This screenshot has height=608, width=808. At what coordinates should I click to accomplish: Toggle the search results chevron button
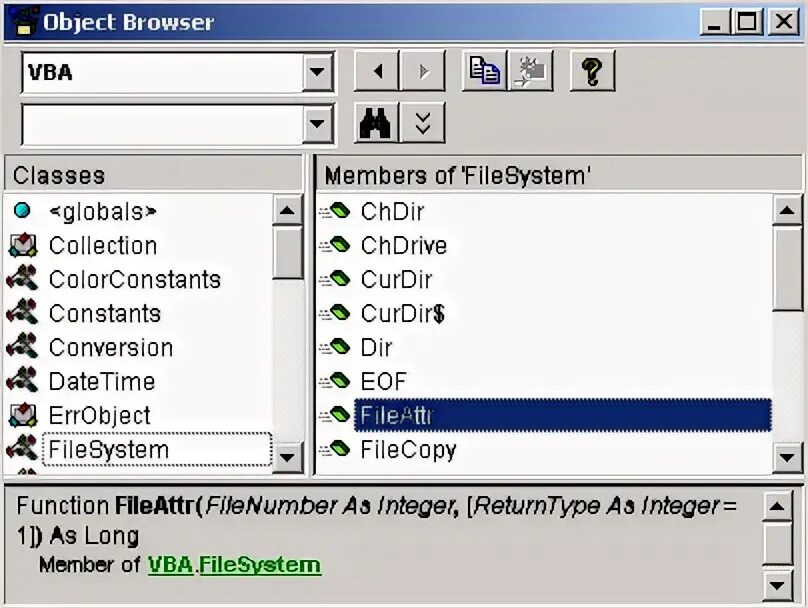point(423,123)
